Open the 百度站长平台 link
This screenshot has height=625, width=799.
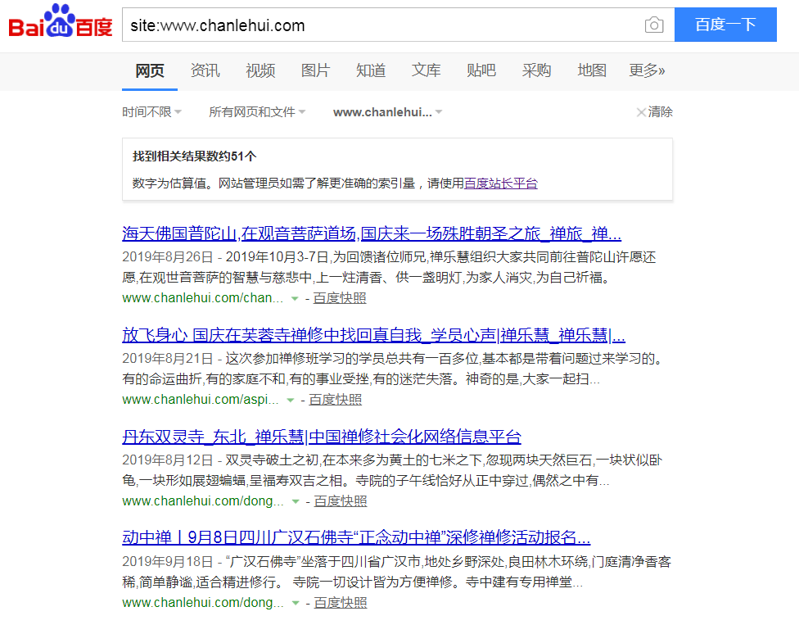[501, 183]
